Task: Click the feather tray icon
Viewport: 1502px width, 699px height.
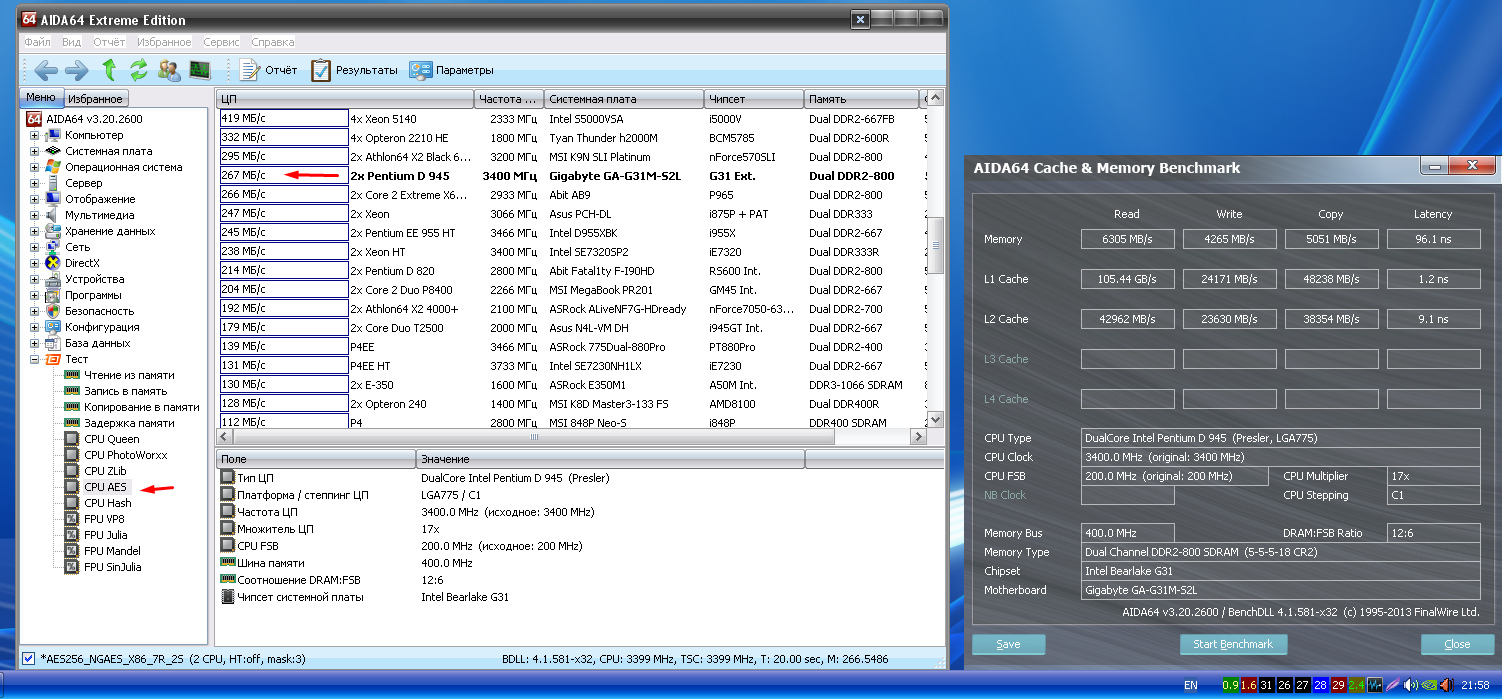Action: (1393, 685)
